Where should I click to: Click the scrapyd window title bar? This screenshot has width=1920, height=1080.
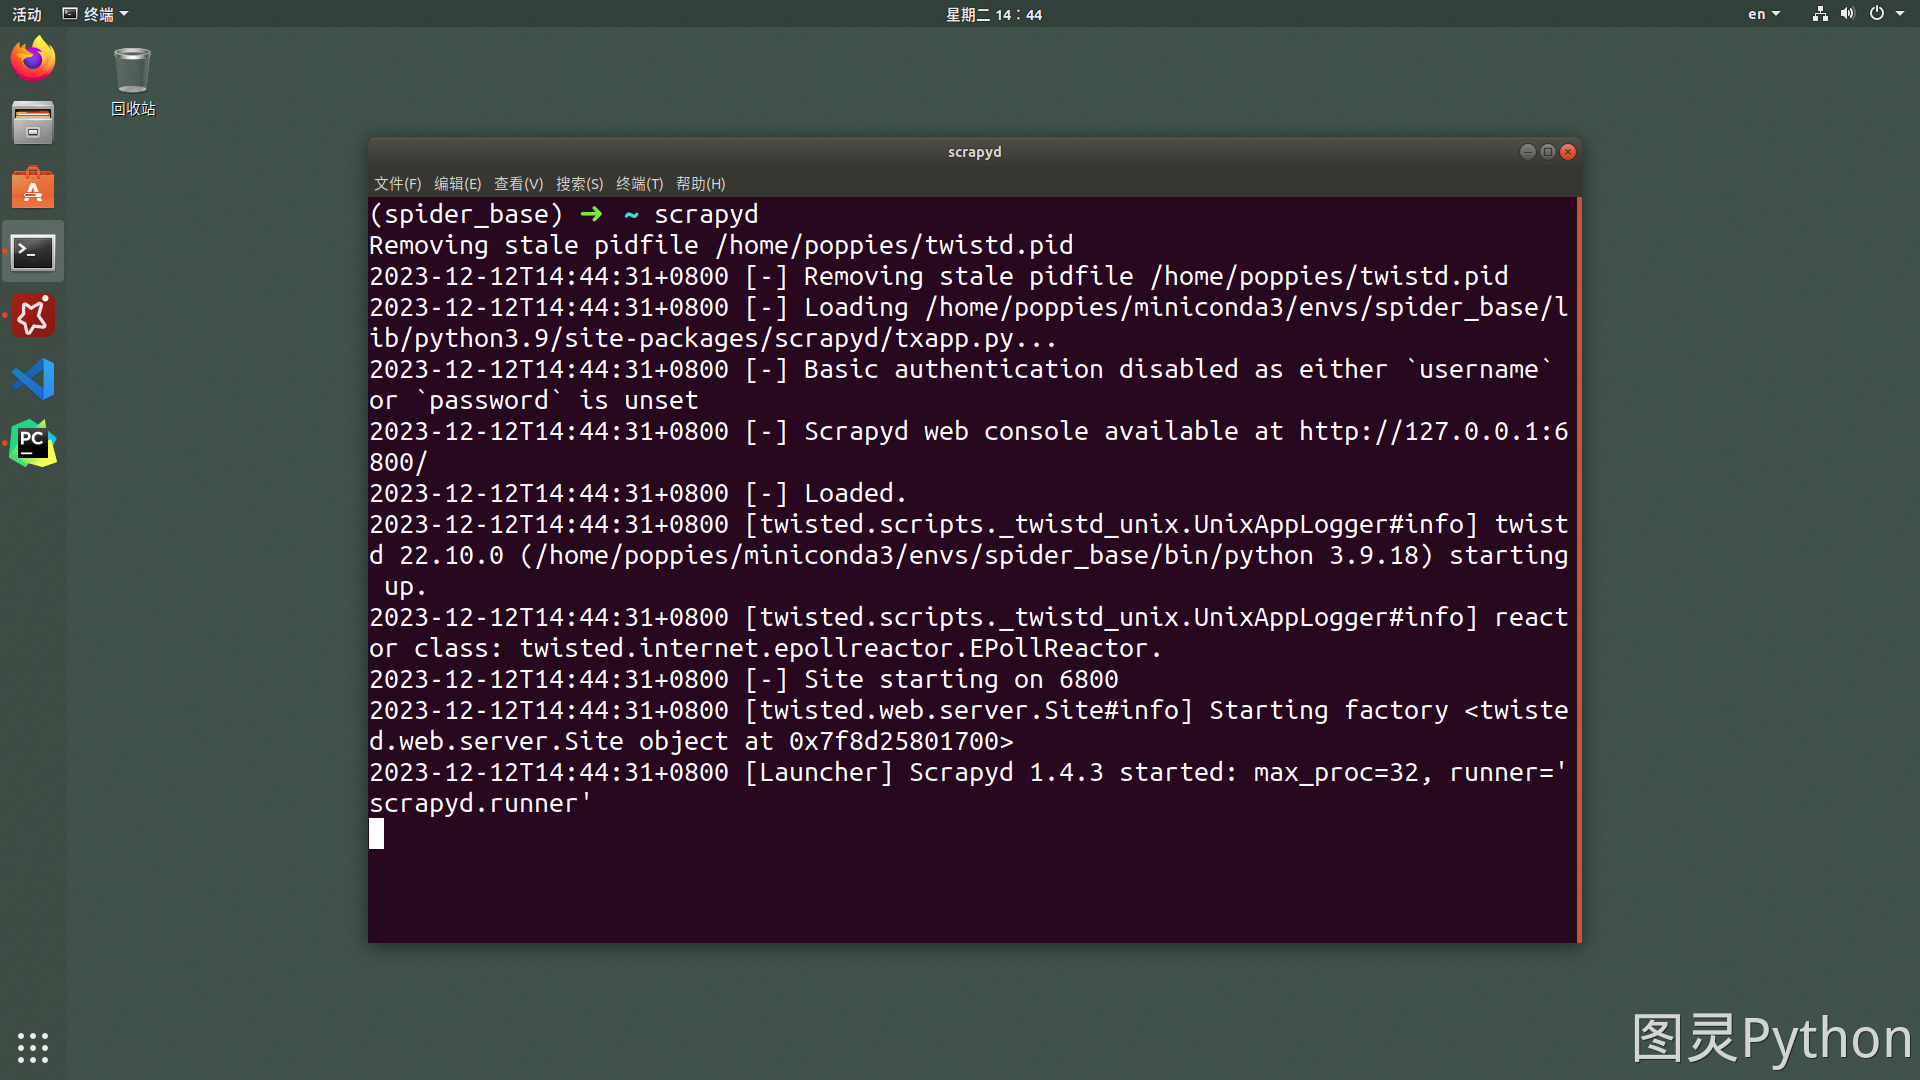tap(974, 152)
